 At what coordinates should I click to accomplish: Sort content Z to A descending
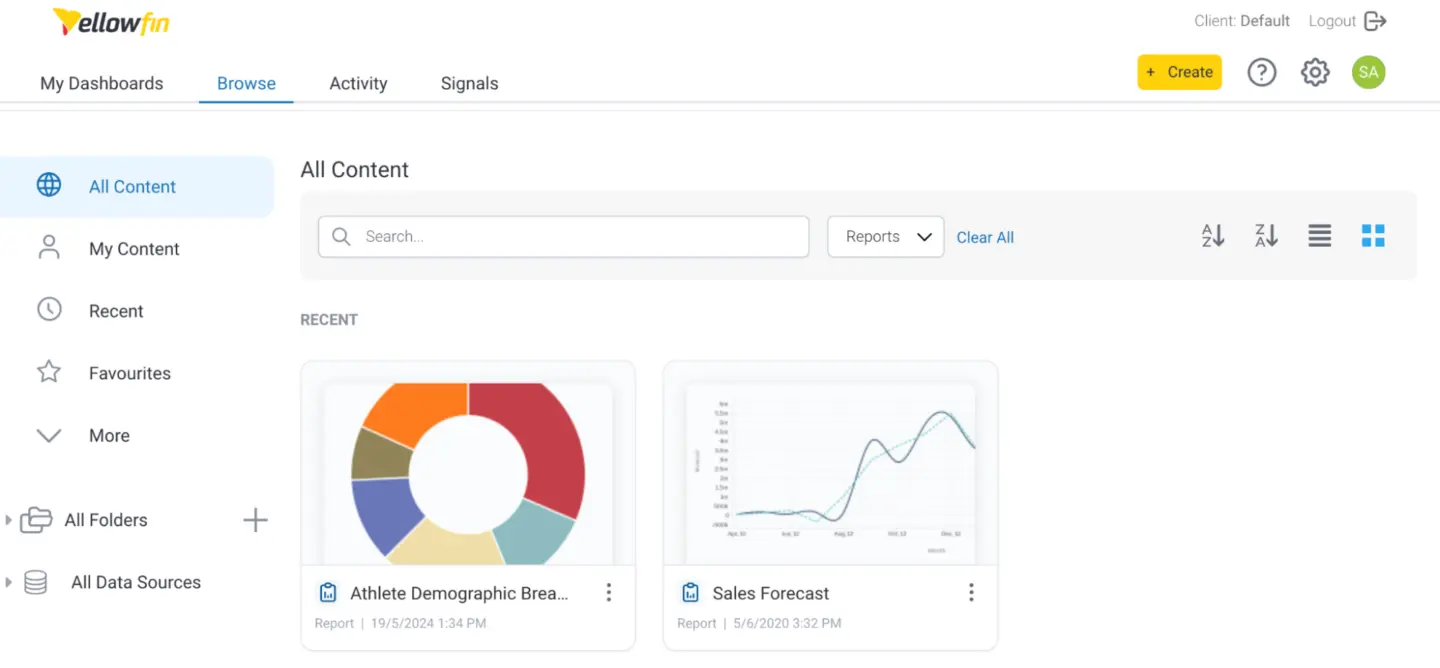tap(1266, 236)
